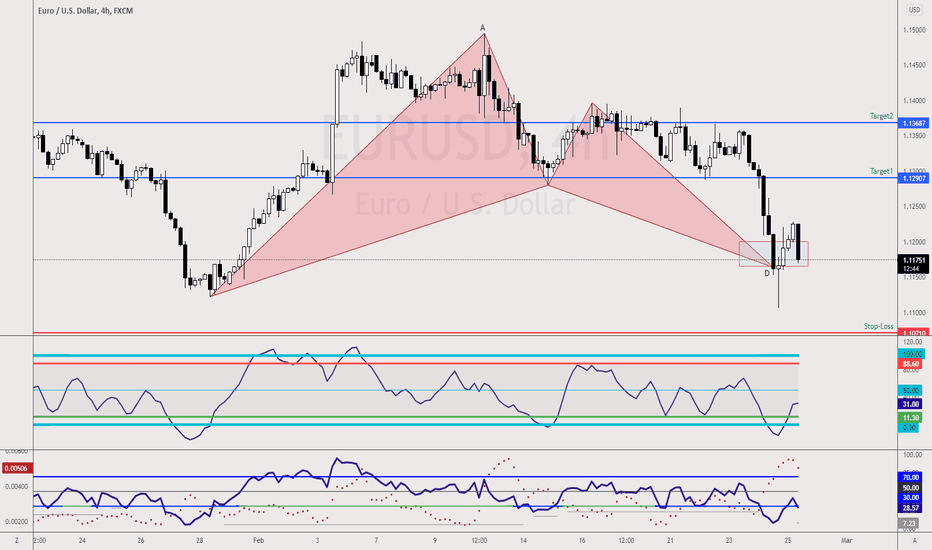Click the 1.12500 price axis label
Image resolution: width=932 pixels, height=550 pixels.
click(914, 206)
